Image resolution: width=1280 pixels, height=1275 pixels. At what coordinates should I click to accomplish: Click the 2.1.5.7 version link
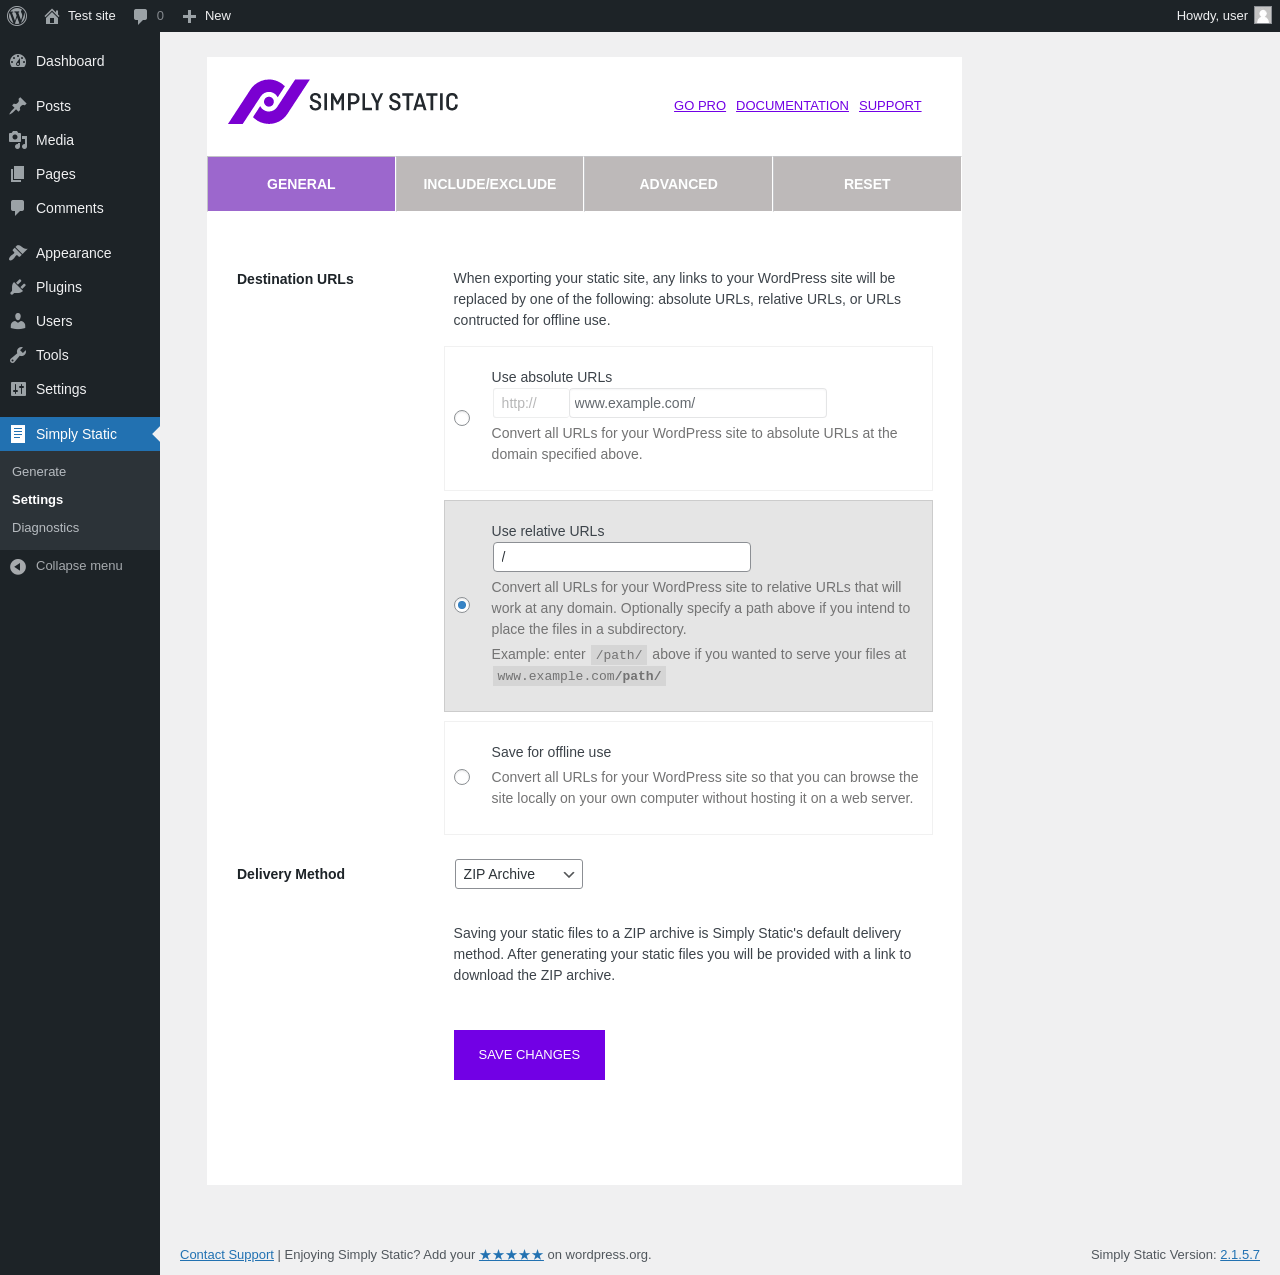(1240, 1255)
